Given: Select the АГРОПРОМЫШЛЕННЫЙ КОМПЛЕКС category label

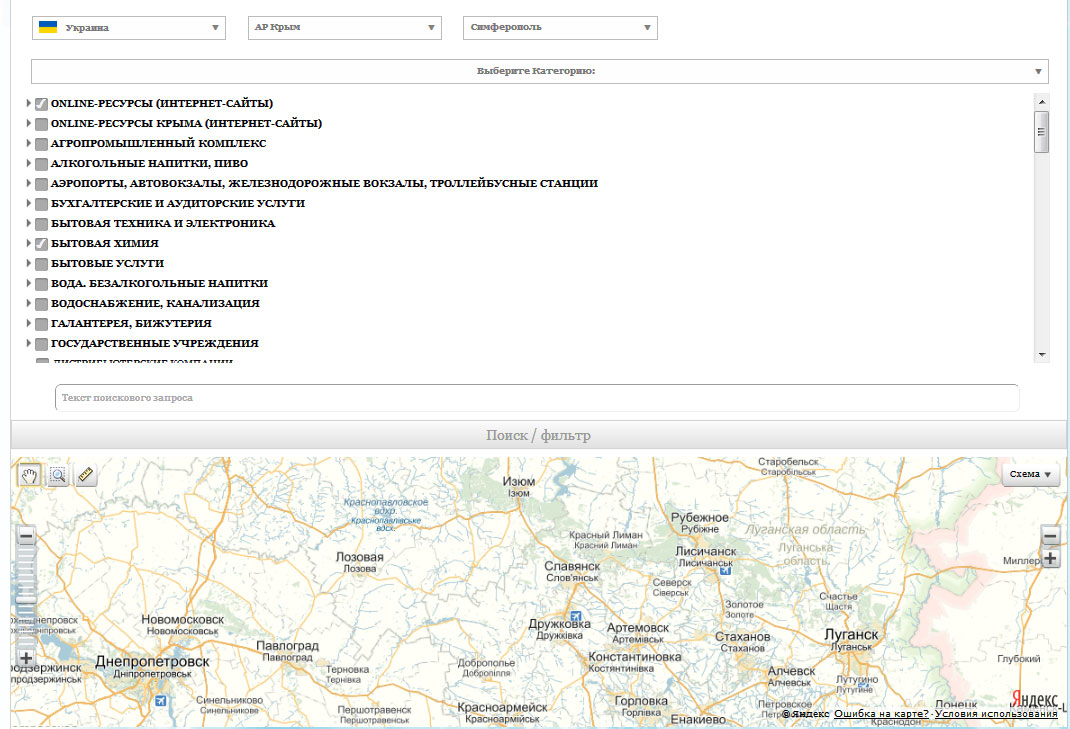Looking at the screenshot, I should pyautogui.click(x=158, y=143).
